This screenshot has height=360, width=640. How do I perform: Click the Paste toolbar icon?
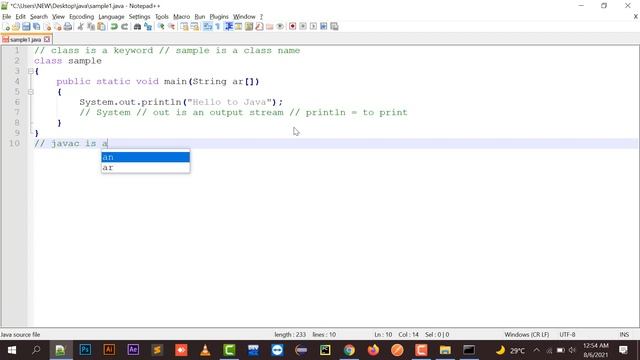coord(101,27)
